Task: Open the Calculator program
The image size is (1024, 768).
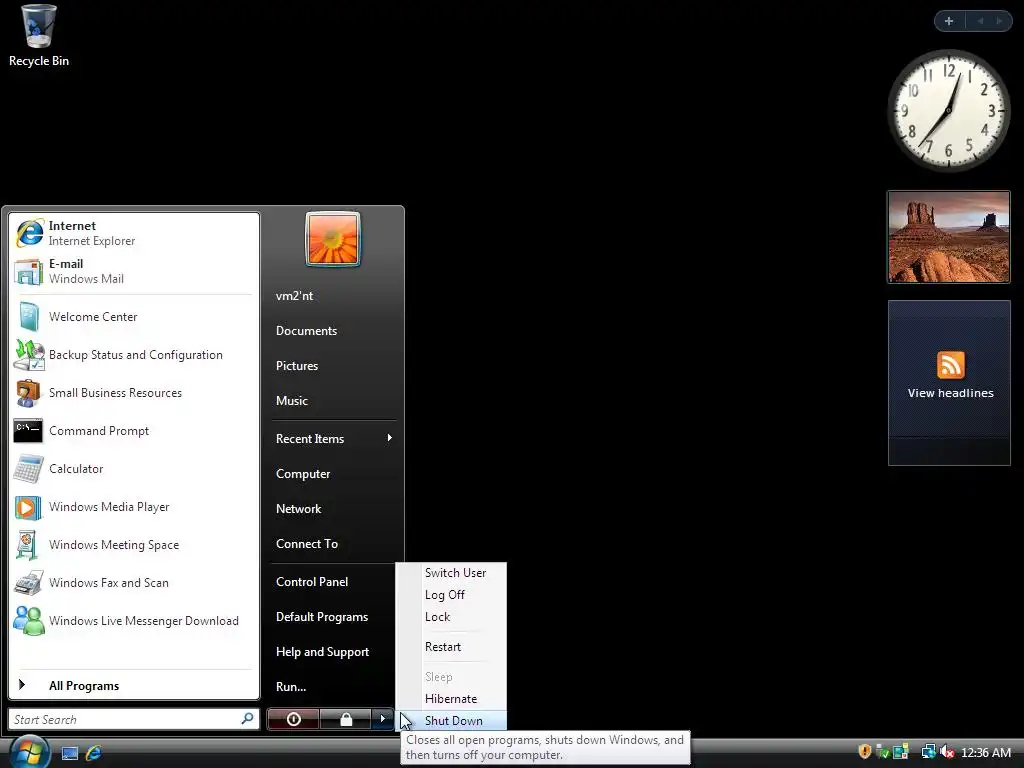Action: pyautogui.click(x=134, y=468)
